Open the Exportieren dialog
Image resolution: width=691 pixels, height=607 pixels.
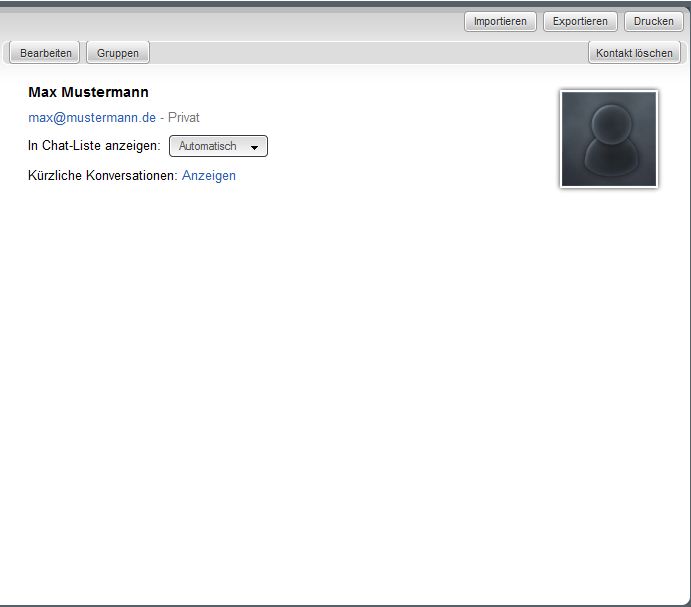click(580, 22)
